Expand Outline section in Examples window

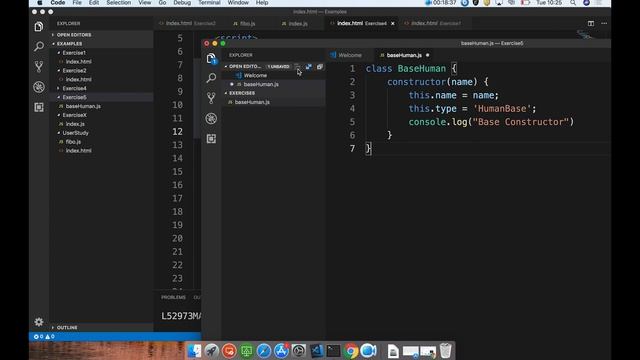click(53, 328)
